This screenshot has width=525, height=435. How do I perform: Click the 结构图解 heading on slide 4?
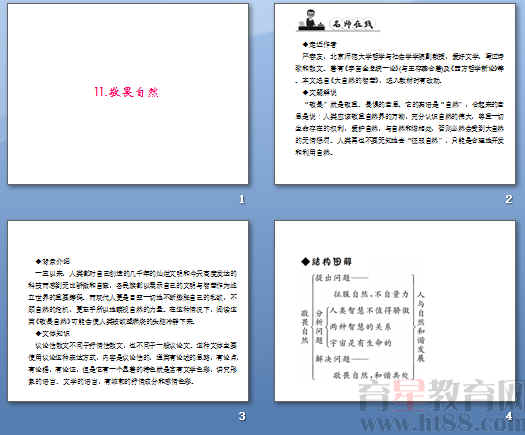pos(326,262)
